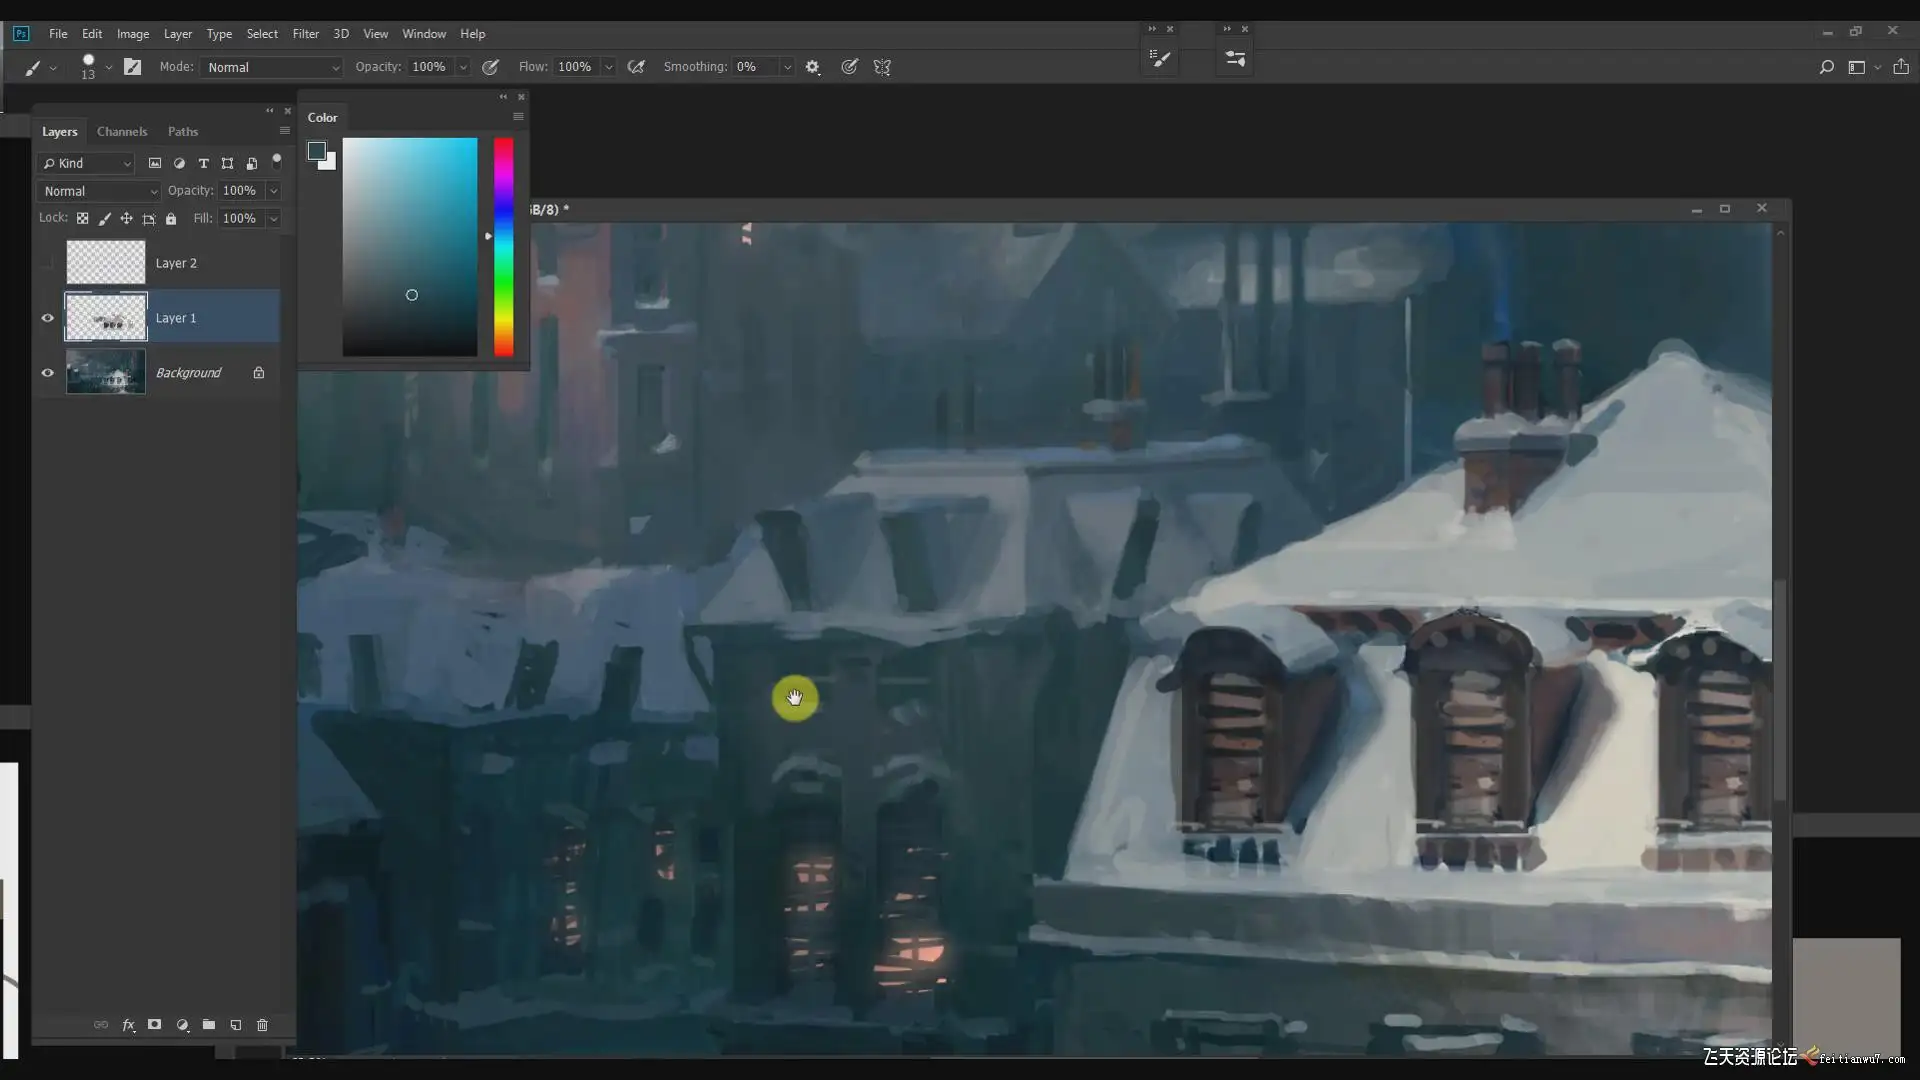The width and height of the screenshot is (1920, 1080).
Task: Open brush Opacity slider dropdown arrow
Action: click(463, 67)
